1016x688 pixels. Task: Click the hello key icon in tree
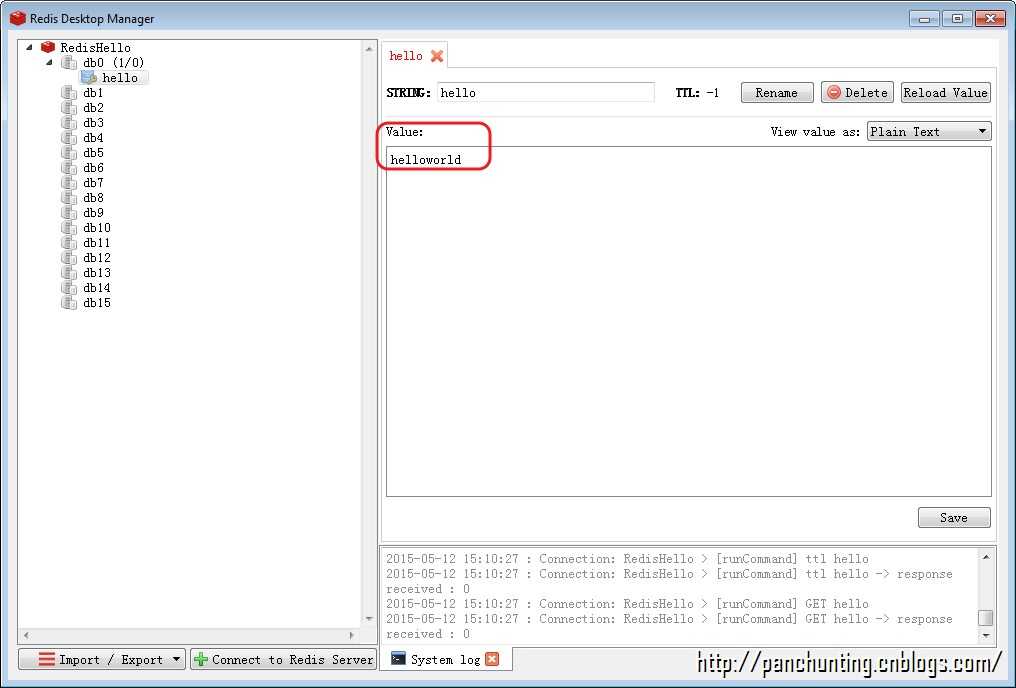pos(89,78)
